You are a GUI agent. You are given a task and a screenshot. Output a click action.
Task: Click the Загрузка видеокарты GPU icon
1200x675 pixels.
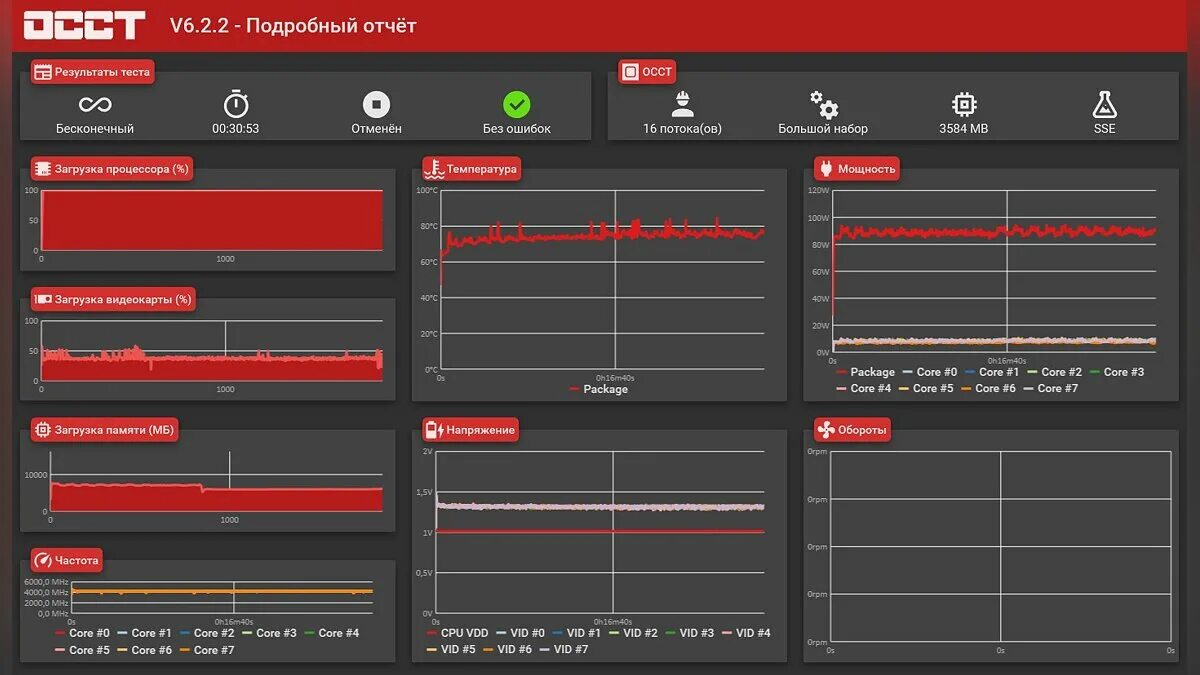(x=43, y=299)
